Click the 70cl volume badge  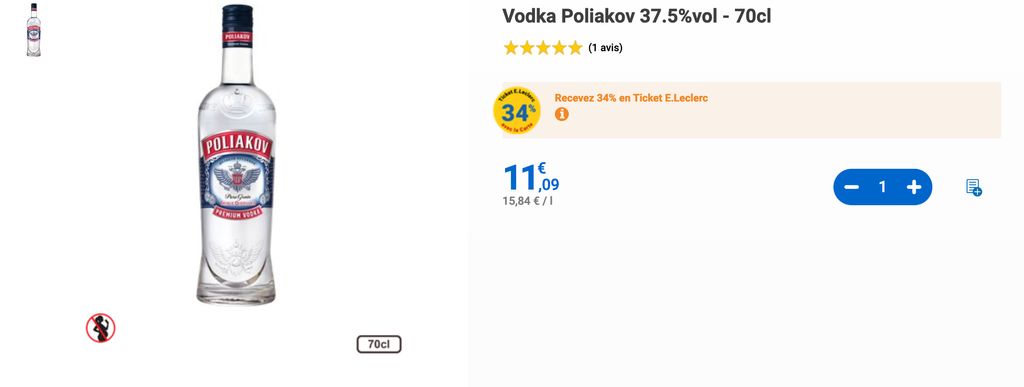(379, 344)
